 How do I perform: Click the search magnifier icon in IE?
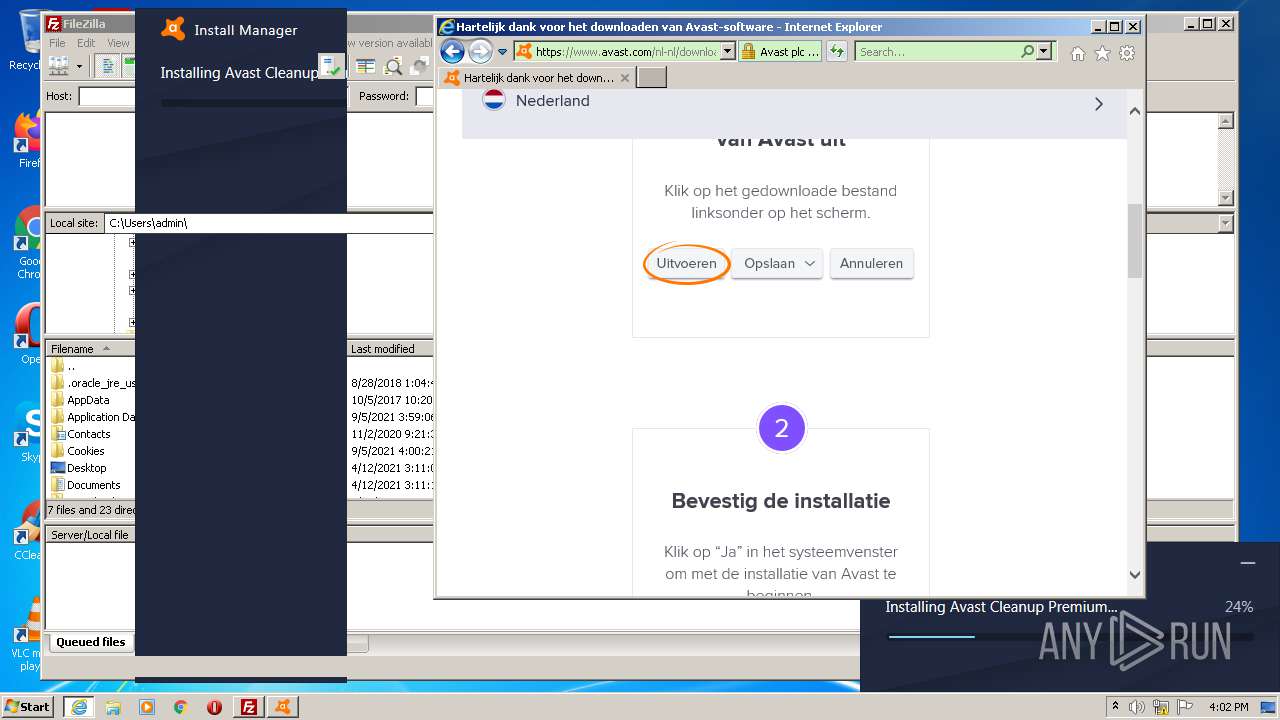[1027, 51]
